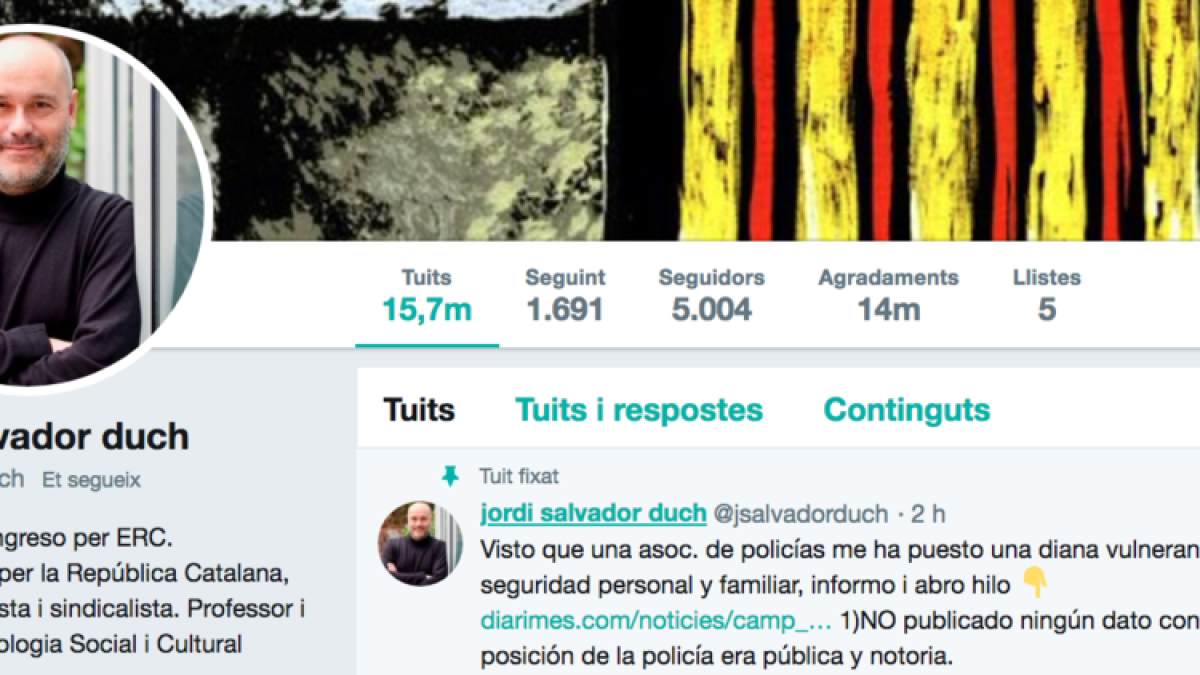Click the jordi salvador duch author name link
1200x675 pixels.
pyautogui.click(x=594, y=514)
